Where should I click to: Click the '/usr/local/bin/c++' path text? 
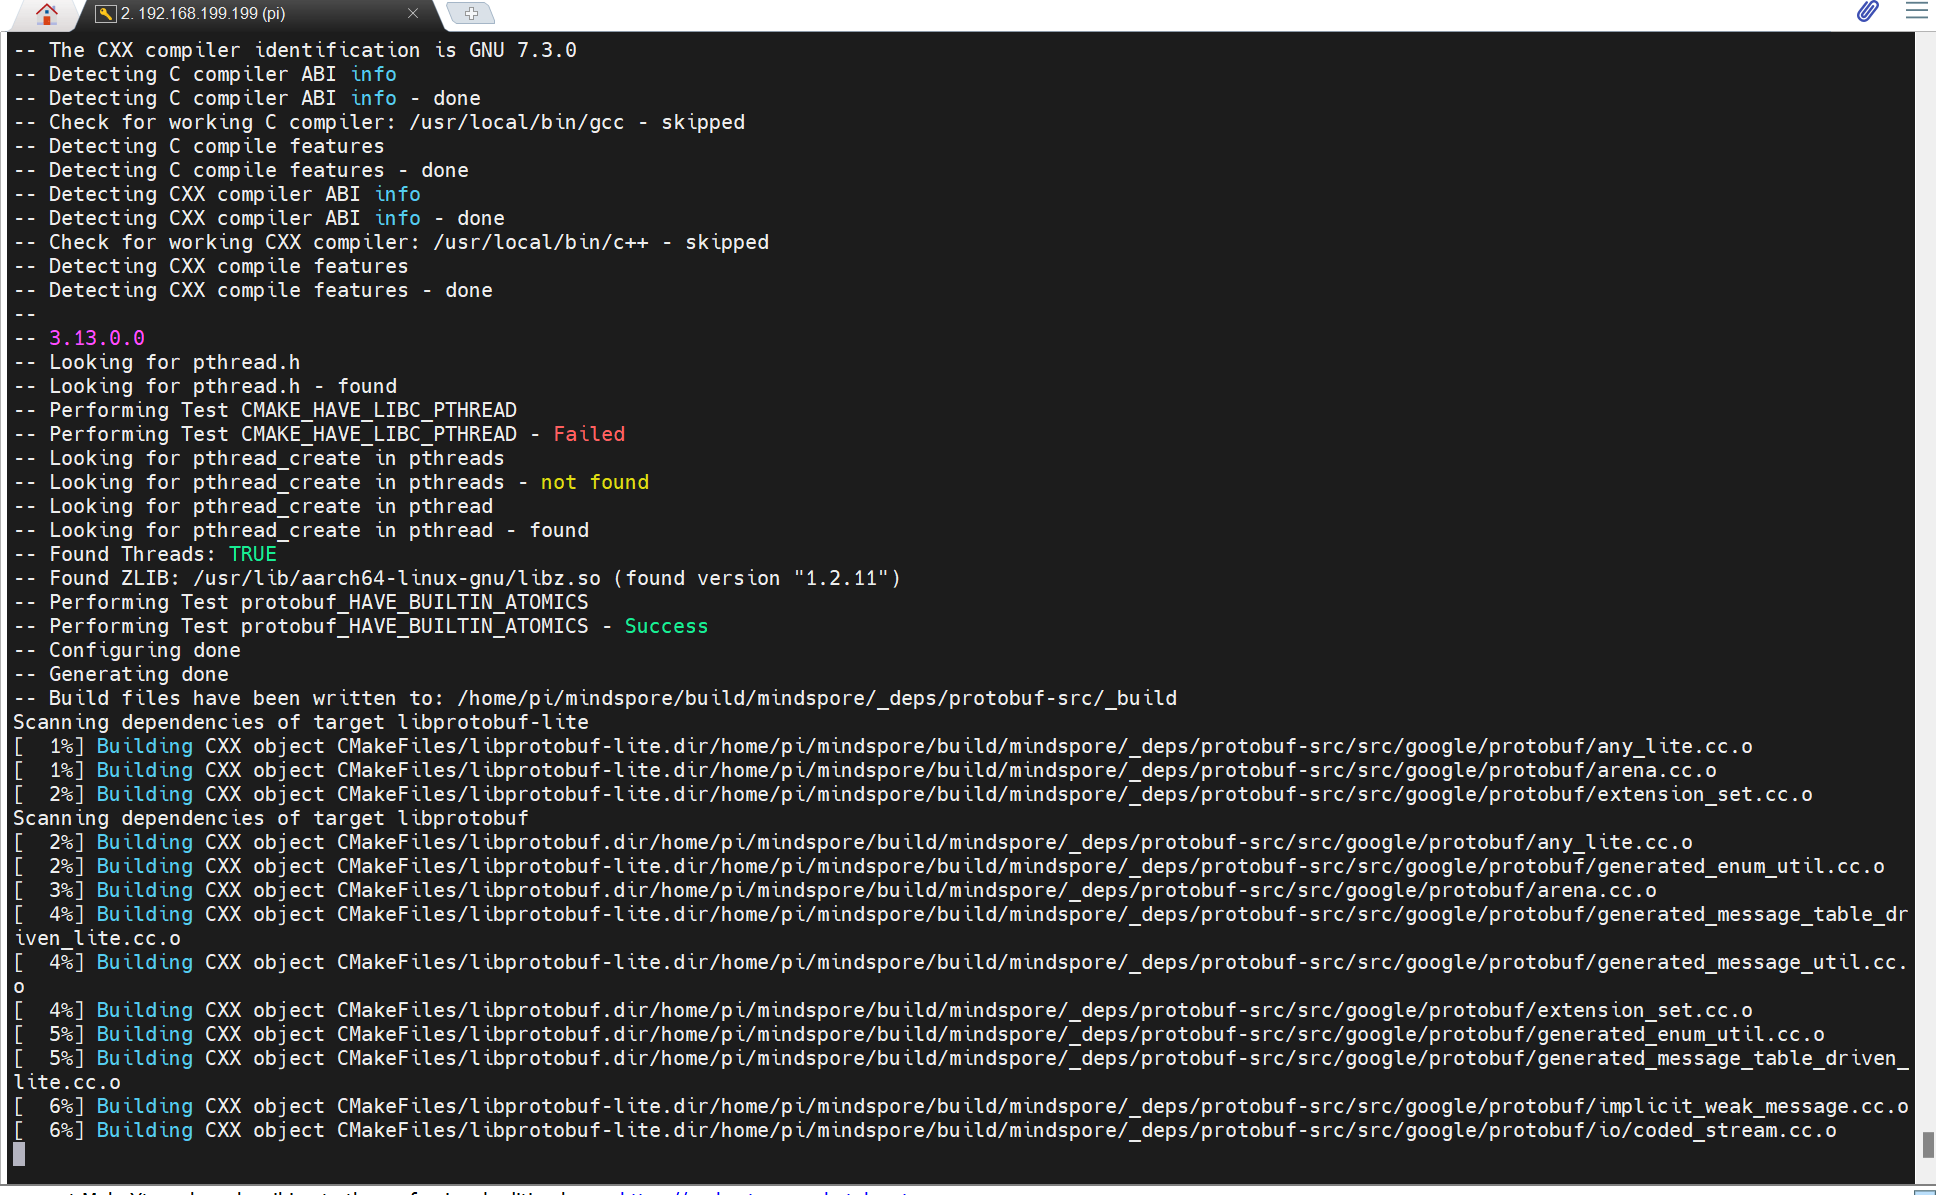[540, 242]
